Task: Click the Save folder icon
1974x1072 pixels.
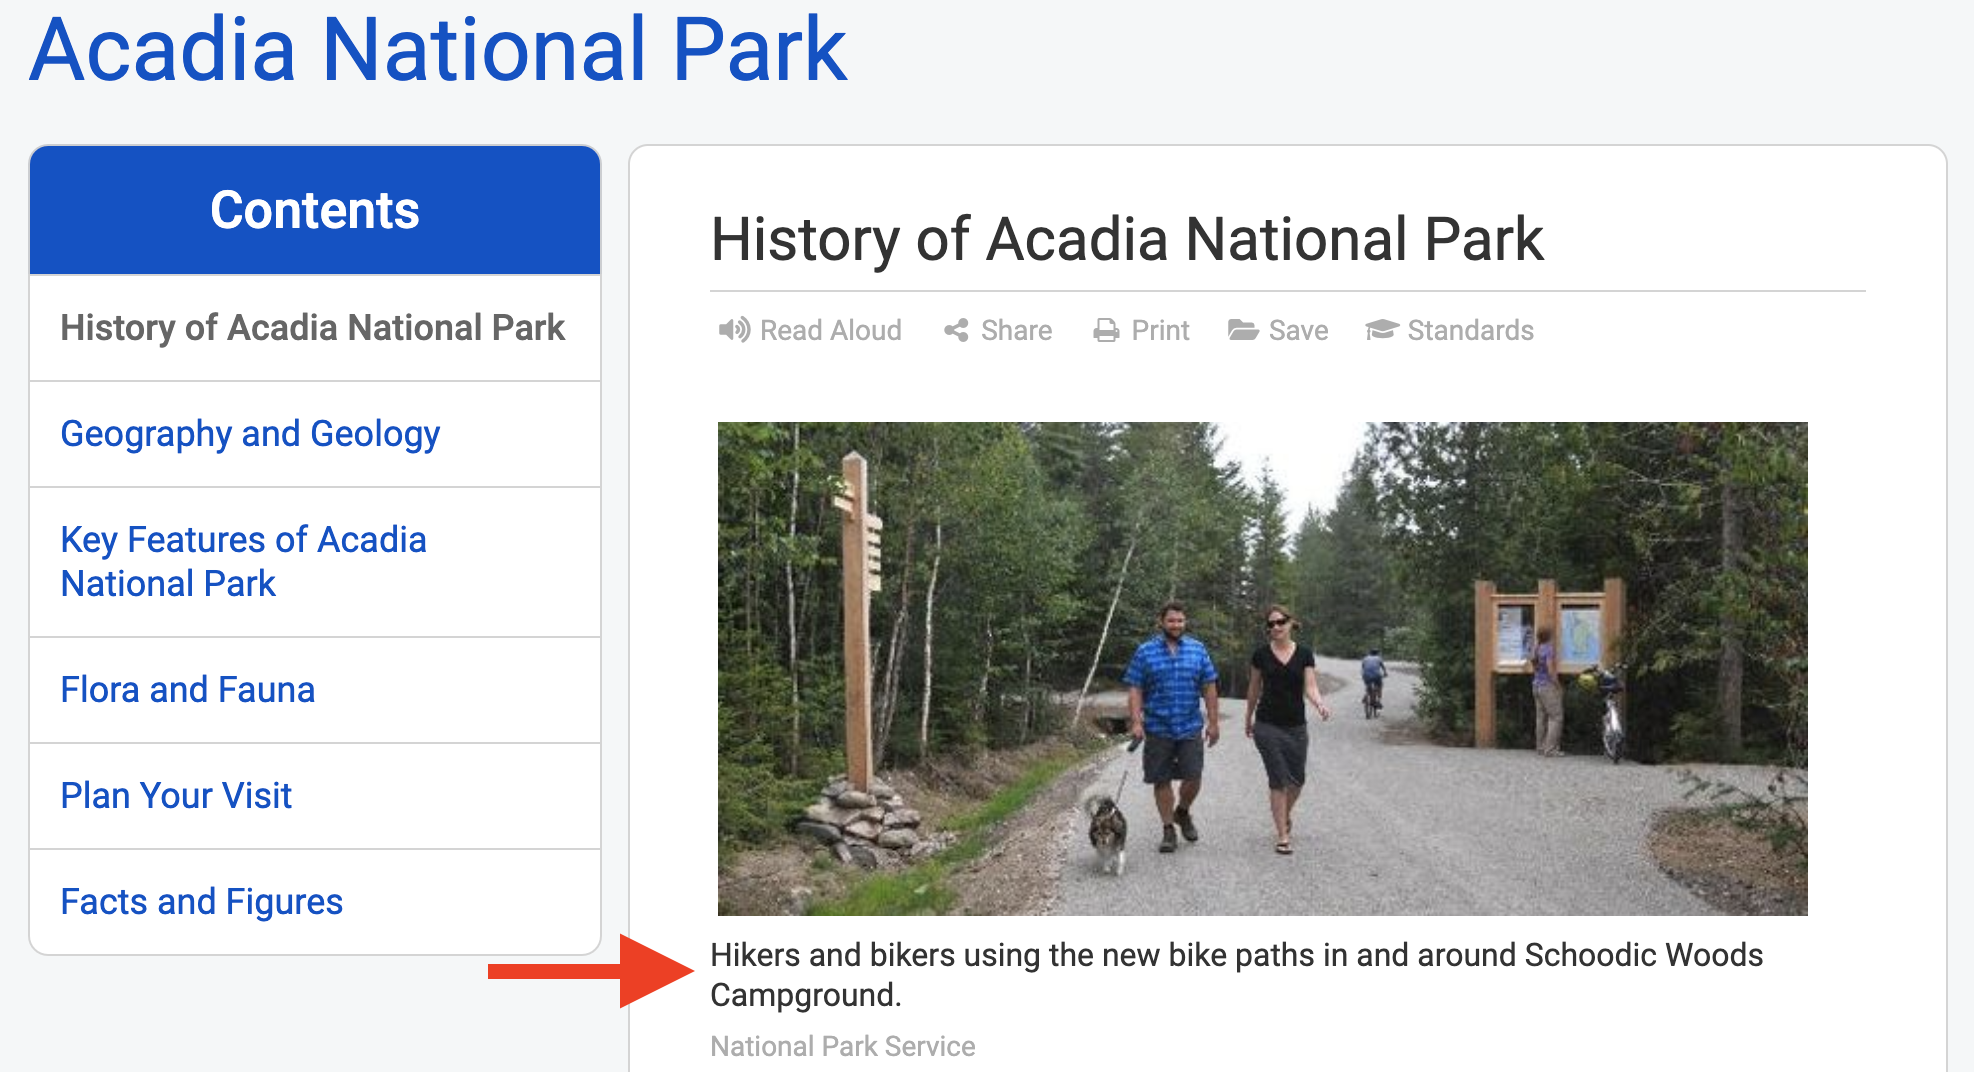Action: click(x=1243, y=330)
